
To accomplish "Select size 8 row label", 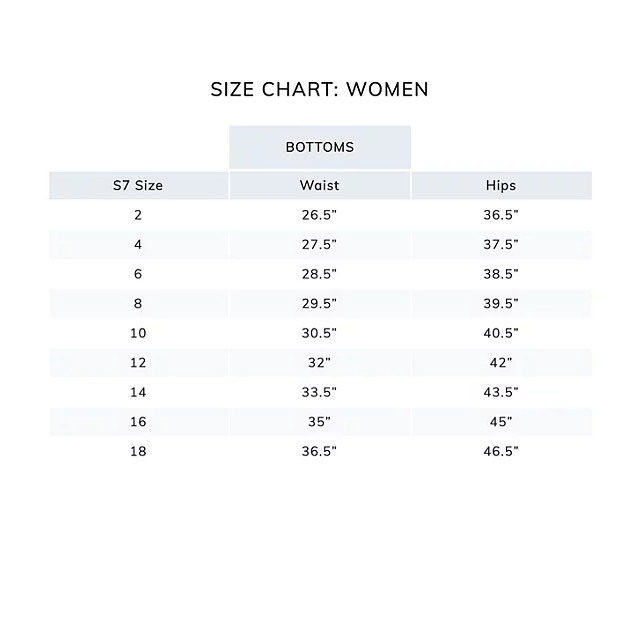I will [138, 303].
